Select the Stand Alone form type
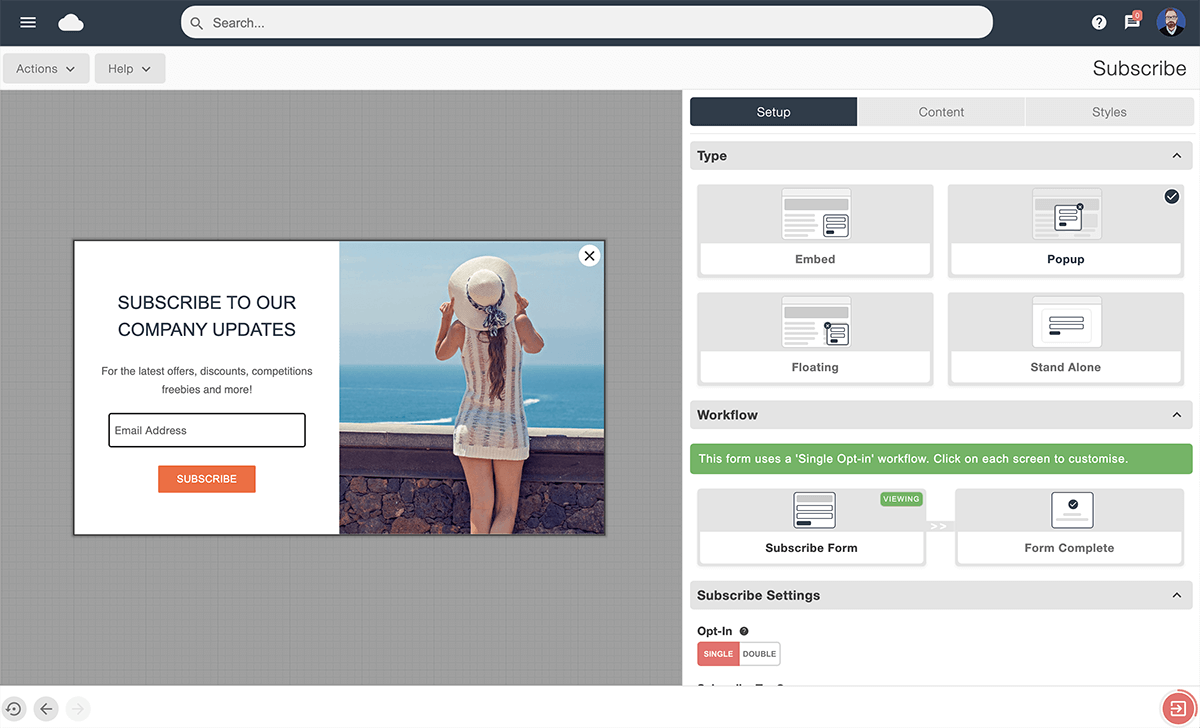Screen dimensions: 1200x728 (x=1065, y=339)
